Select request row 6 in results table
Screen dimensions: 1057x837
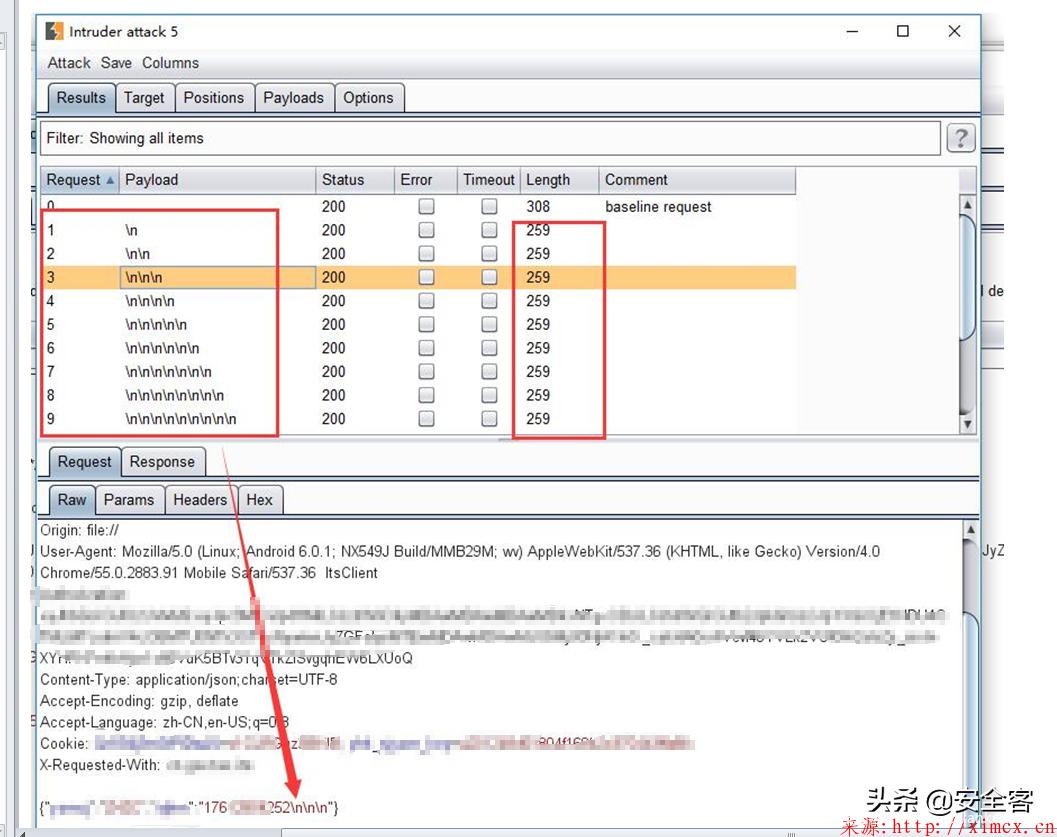419,348
